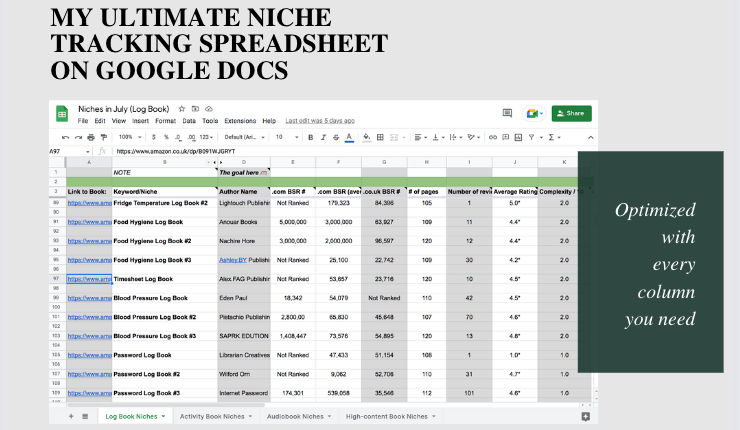Open horizontal align dropdown
This screenshot has height=430, width=740.
[x=420, y=137]
